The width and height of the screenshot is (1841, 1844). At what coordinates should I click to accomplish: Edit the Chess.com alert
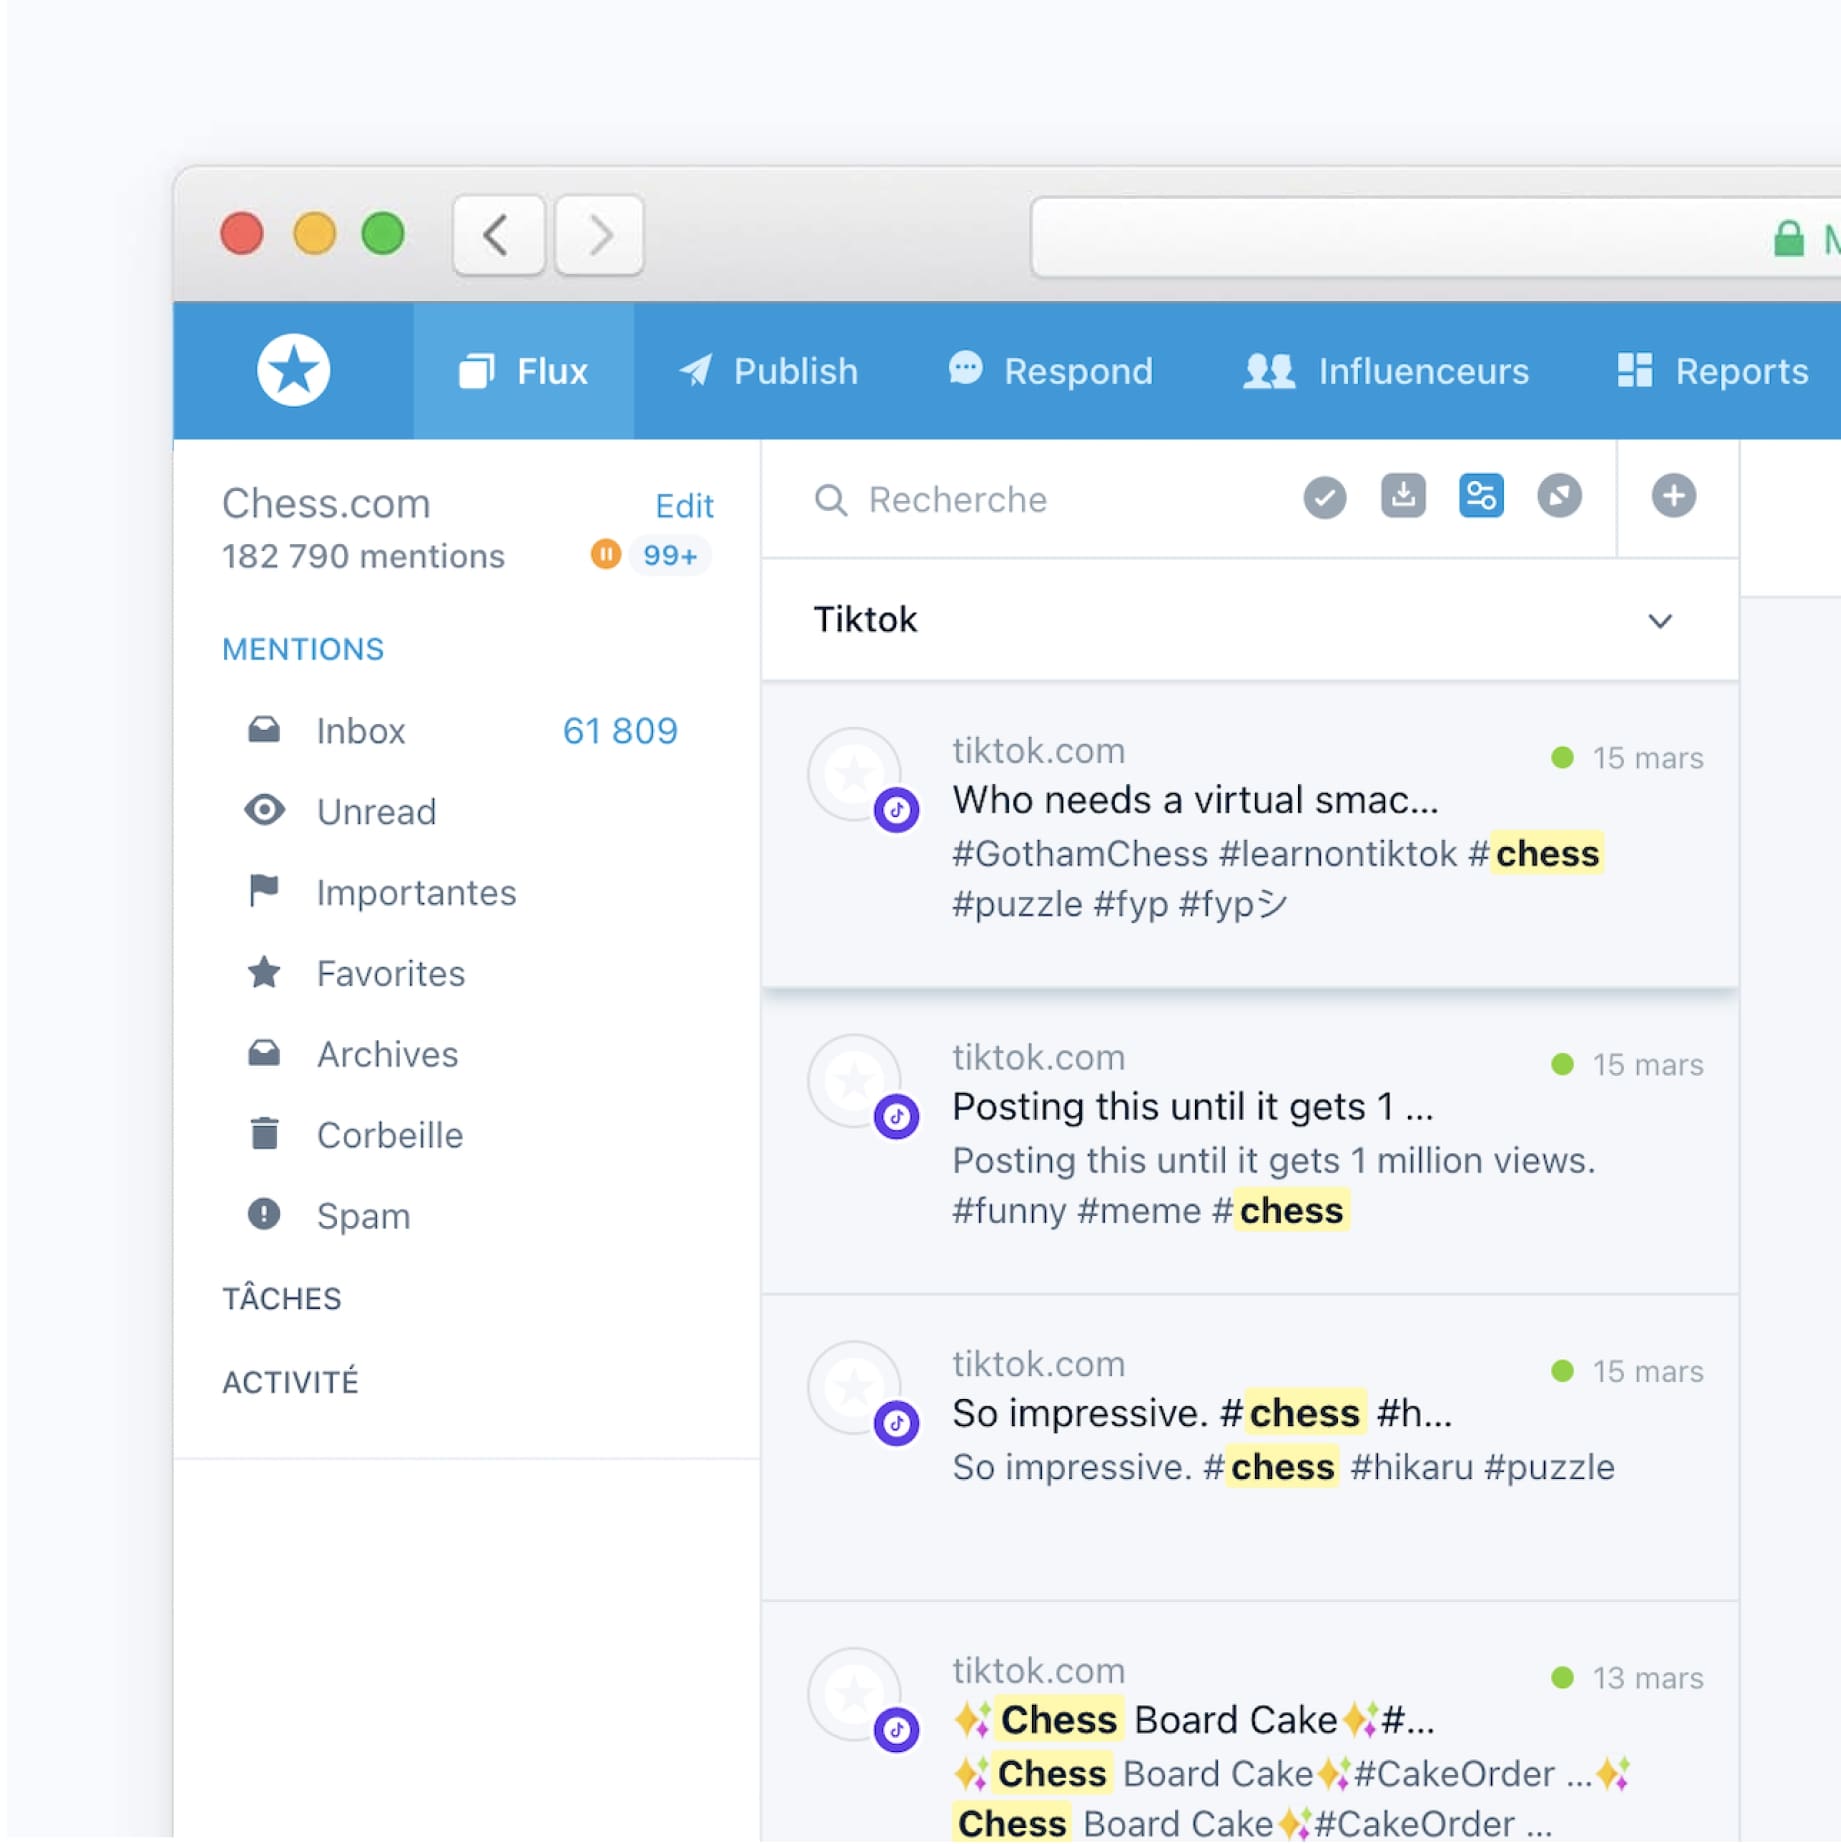(x=684, y=506)
